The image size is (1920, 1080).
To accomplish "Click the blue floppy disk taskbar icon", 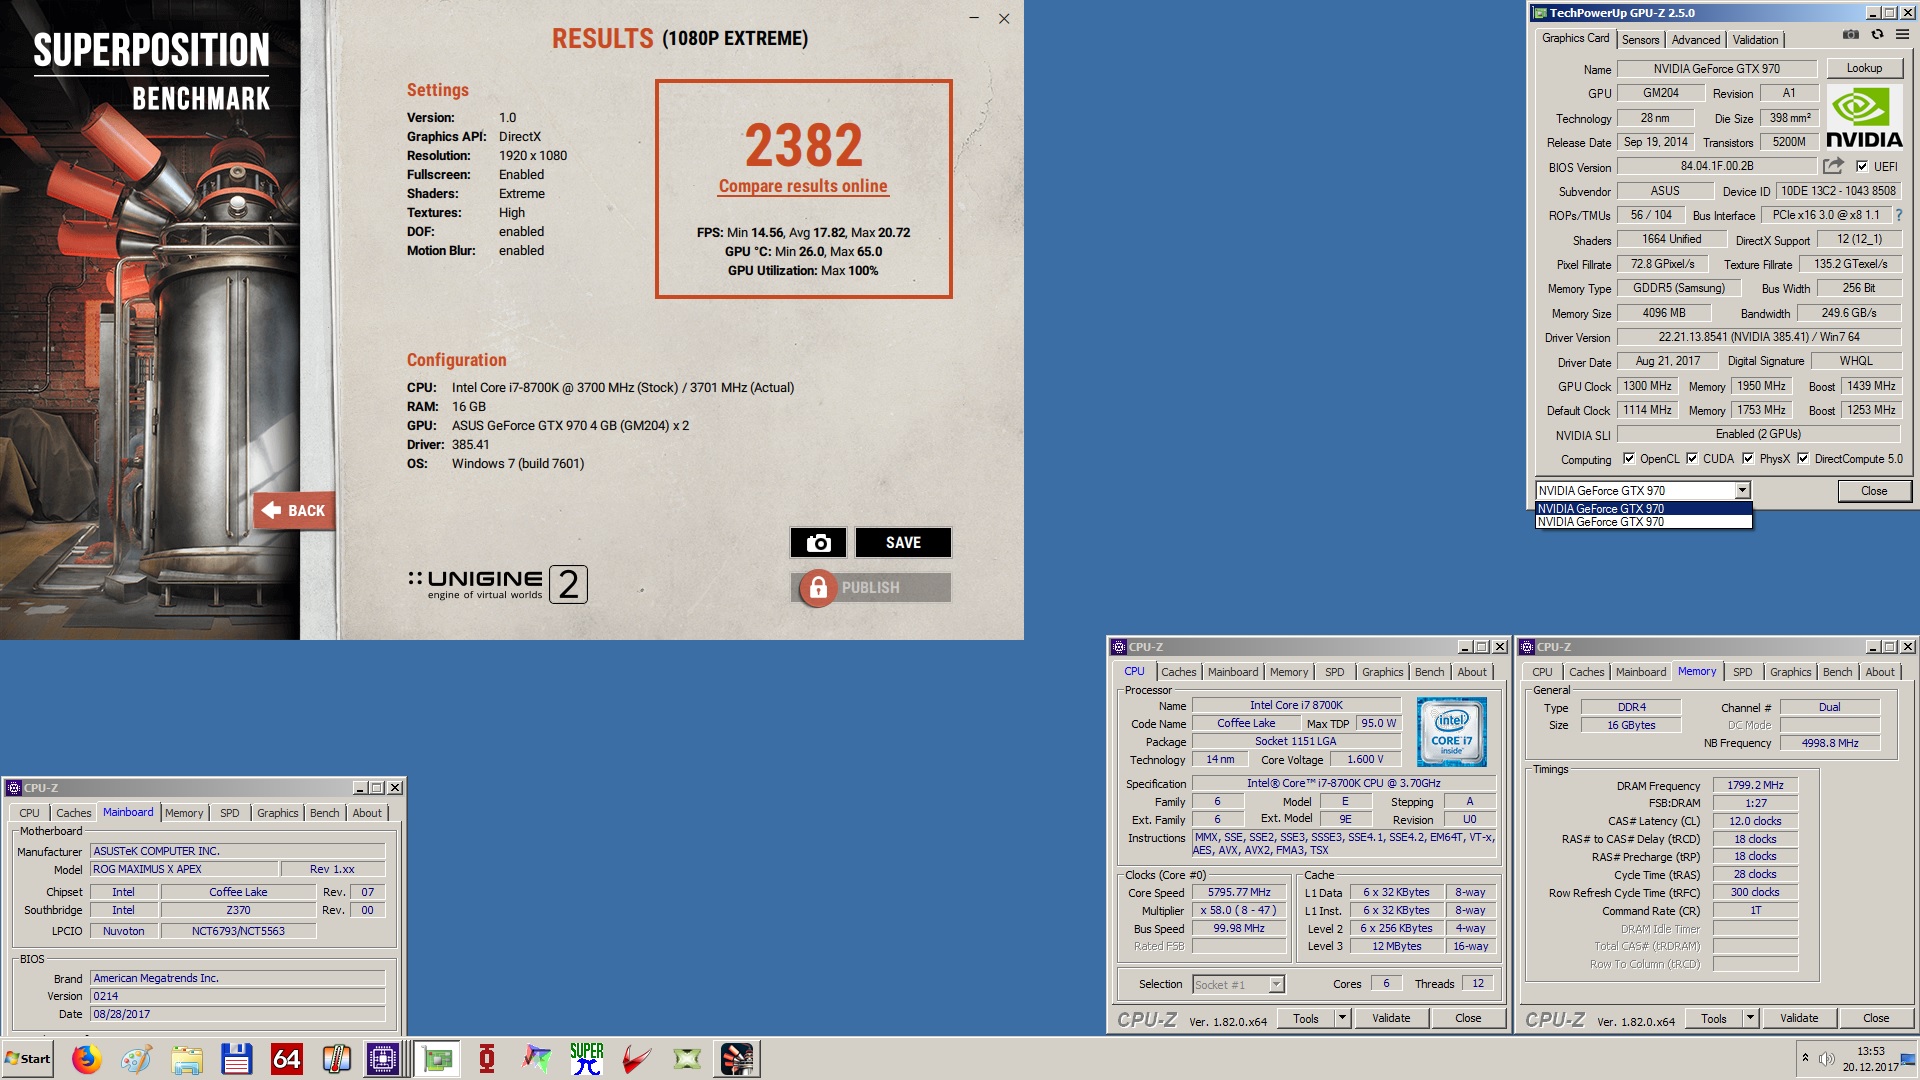I will point(237,1059).
